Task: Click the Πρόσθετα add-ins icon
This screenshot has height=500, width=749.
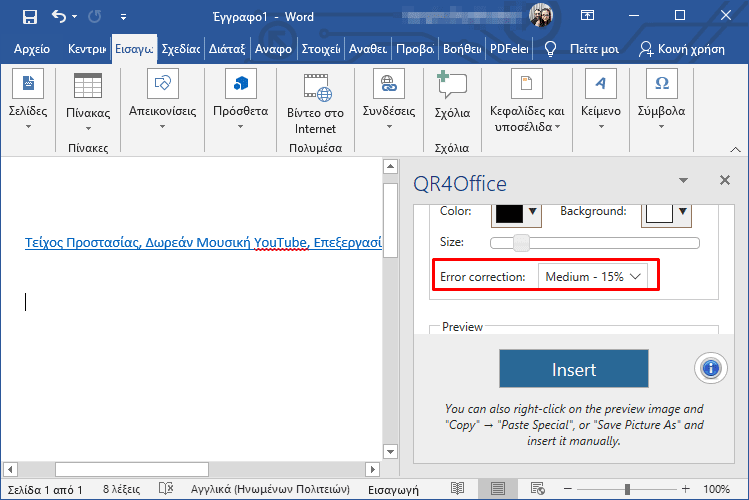Action: (240, 84)
